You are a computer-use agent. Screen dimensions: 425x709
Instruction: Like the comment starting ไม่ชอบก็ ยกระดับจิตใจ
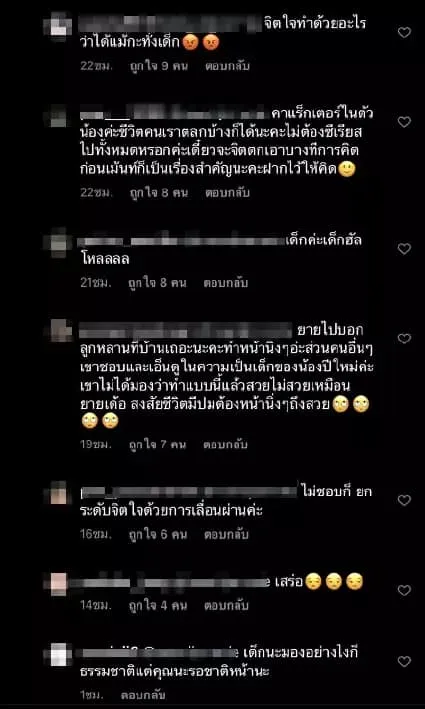(x=404, y=500)
